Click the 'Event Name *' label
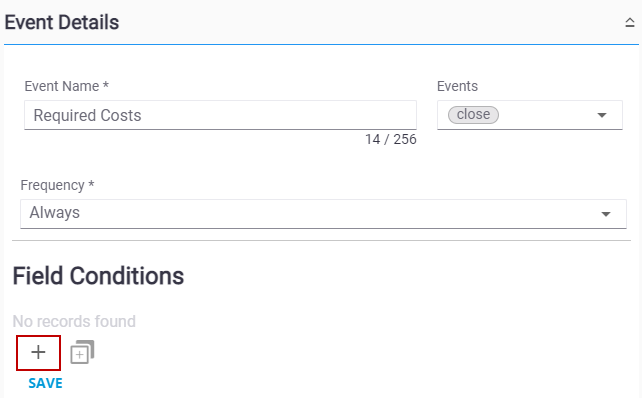 click(x=66, y=86)
